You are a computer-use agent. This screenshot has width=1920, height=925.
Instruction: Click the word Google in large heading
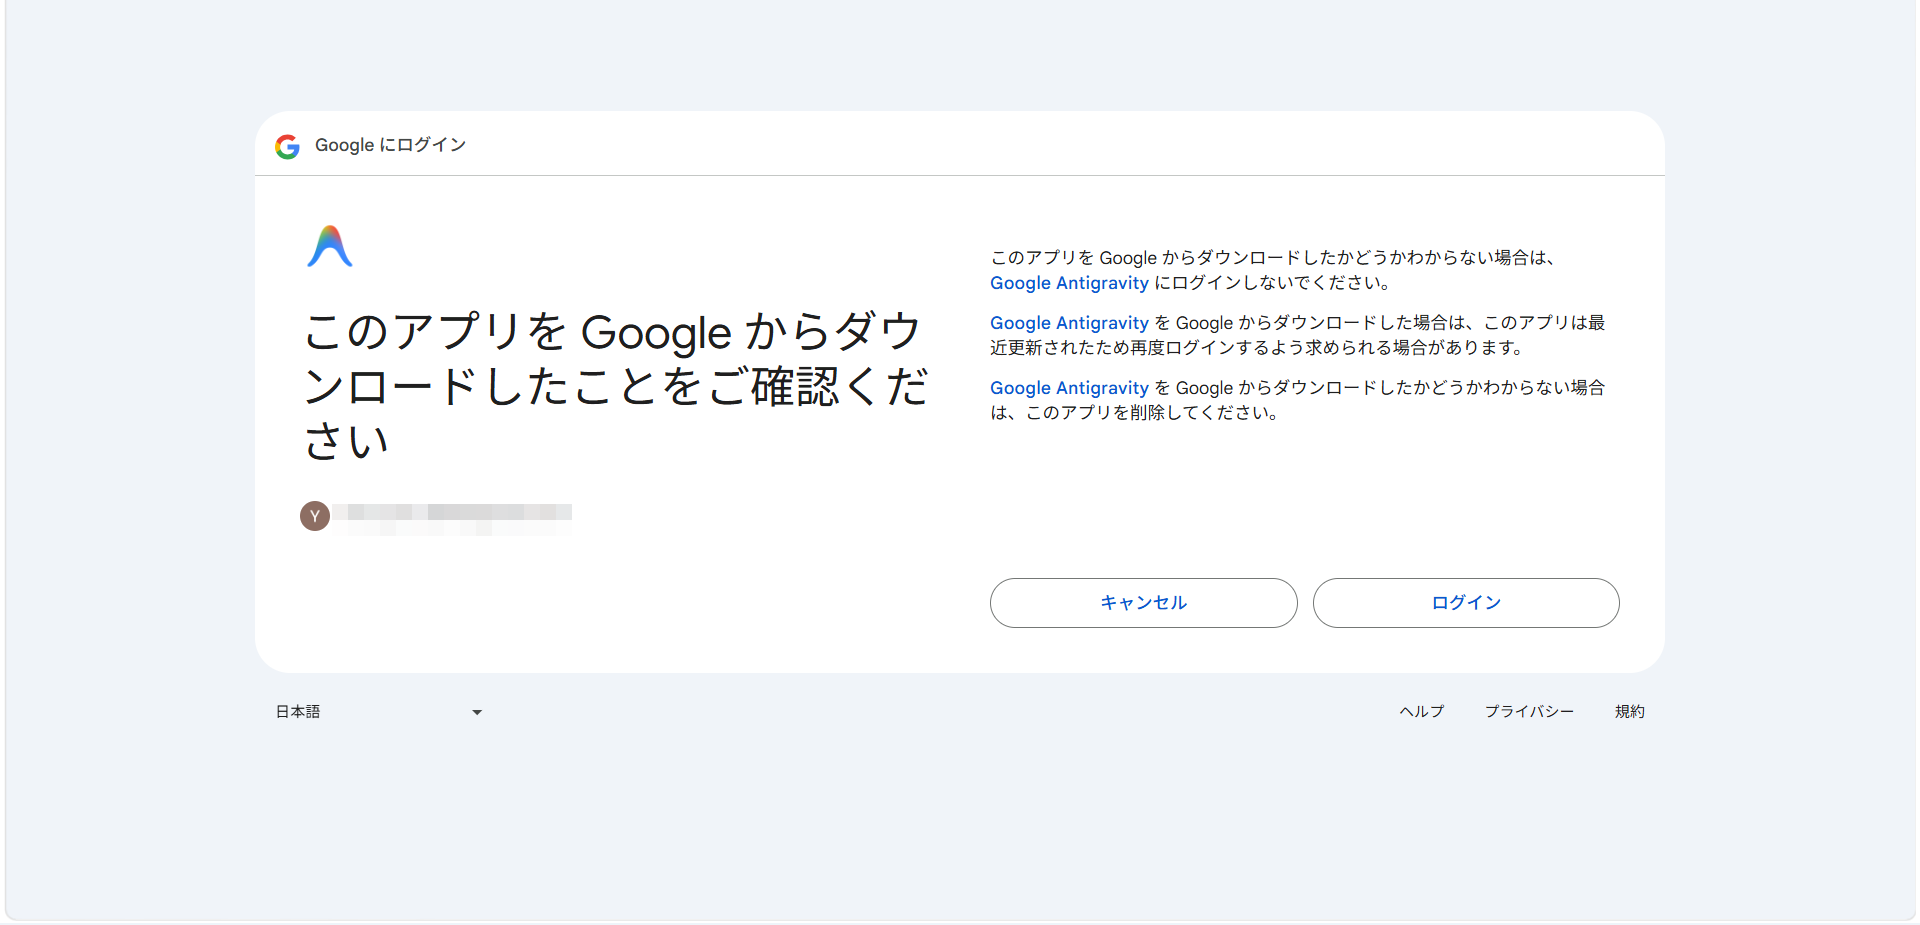[656, 333]
